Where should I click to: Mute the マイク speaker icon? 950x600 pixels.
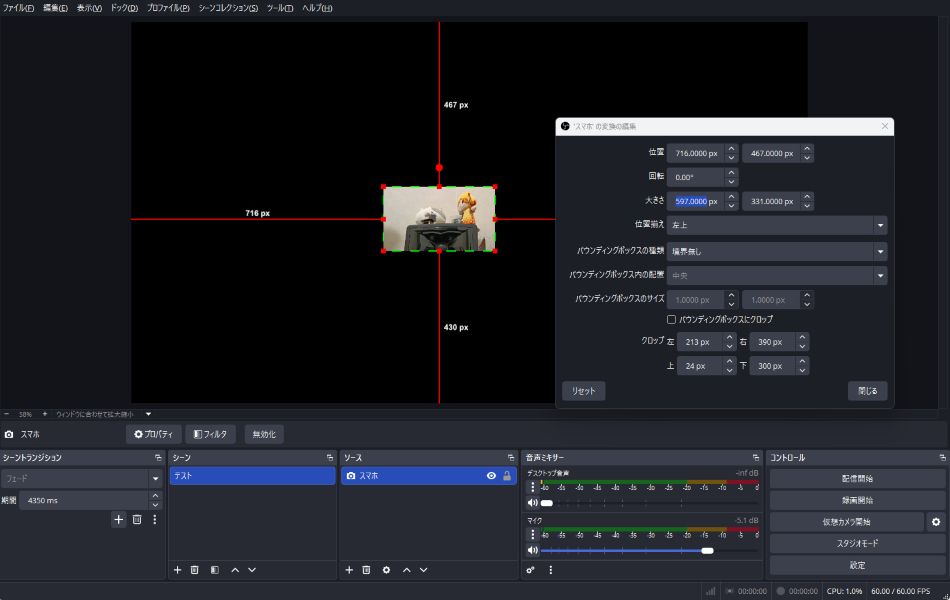[532, 550]
